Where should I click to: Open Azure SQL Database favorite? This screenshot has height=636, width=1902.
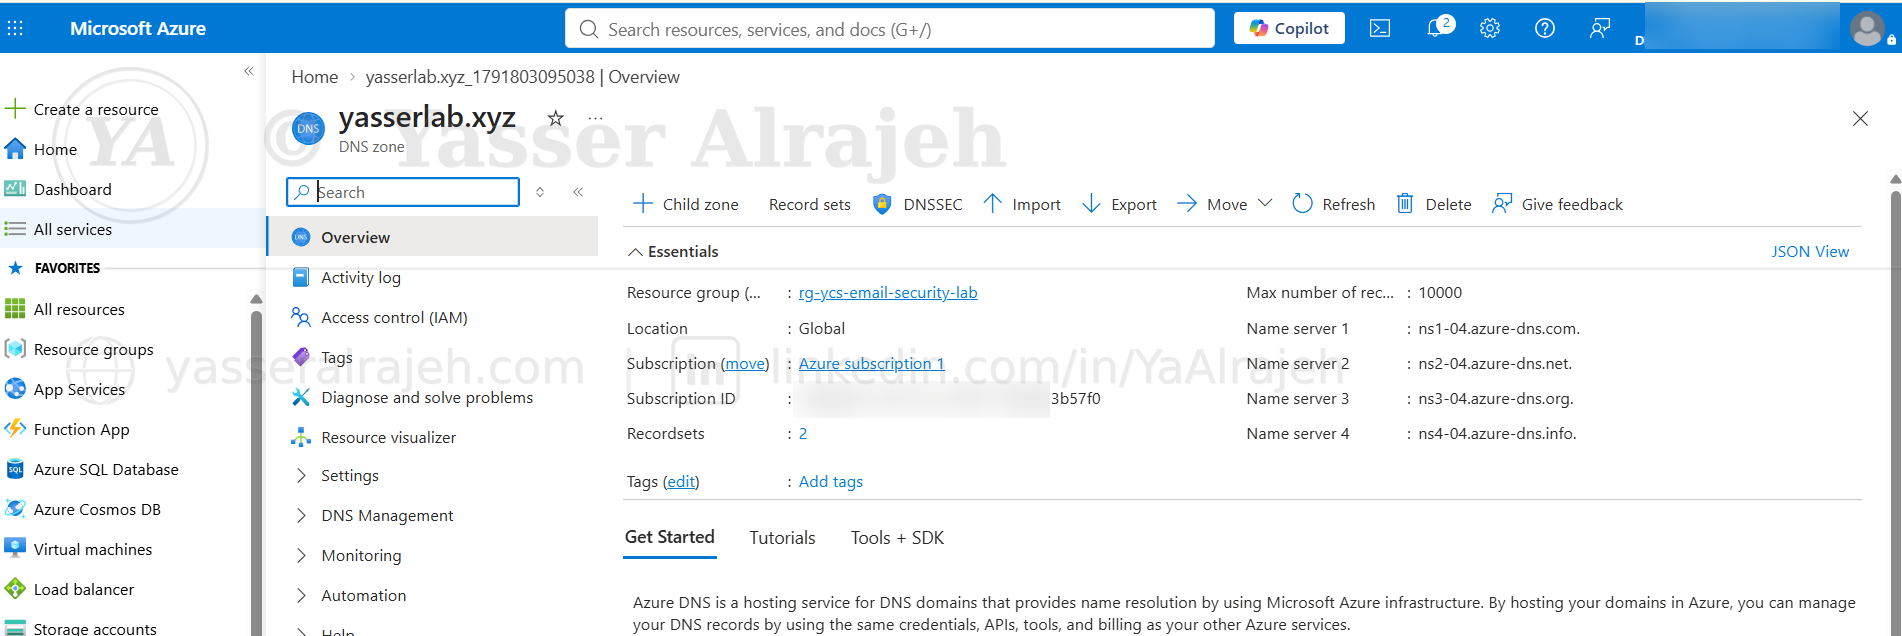coord(92,469)
